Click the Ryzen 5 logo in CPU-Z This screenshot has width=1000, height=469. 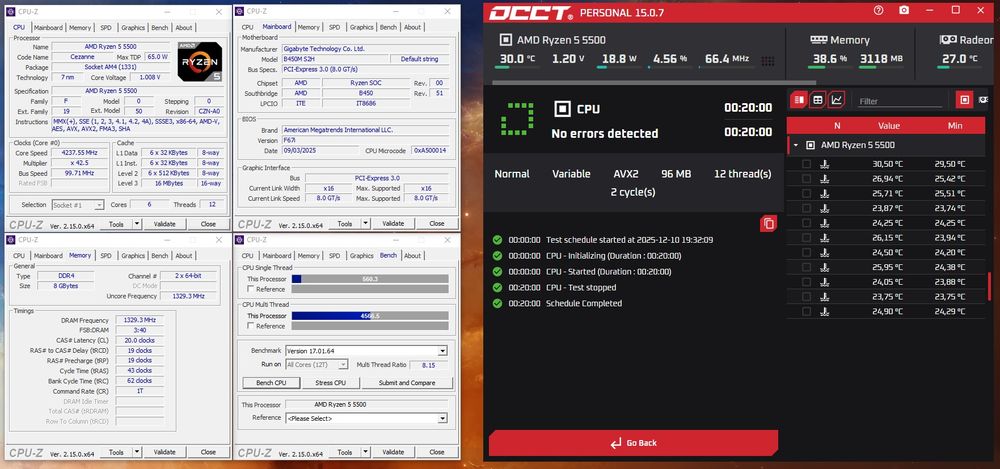[x=200, y=61]
